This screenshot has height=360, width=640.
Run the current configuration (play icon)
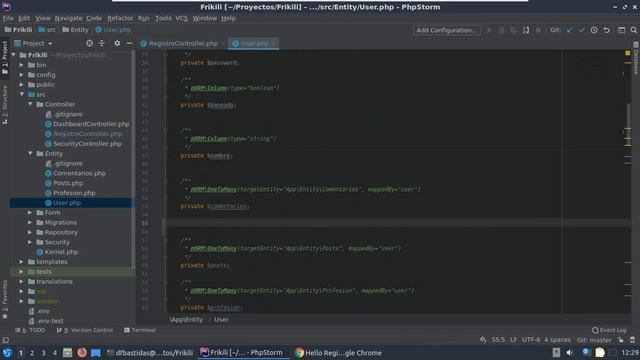(x=489, y=30)
